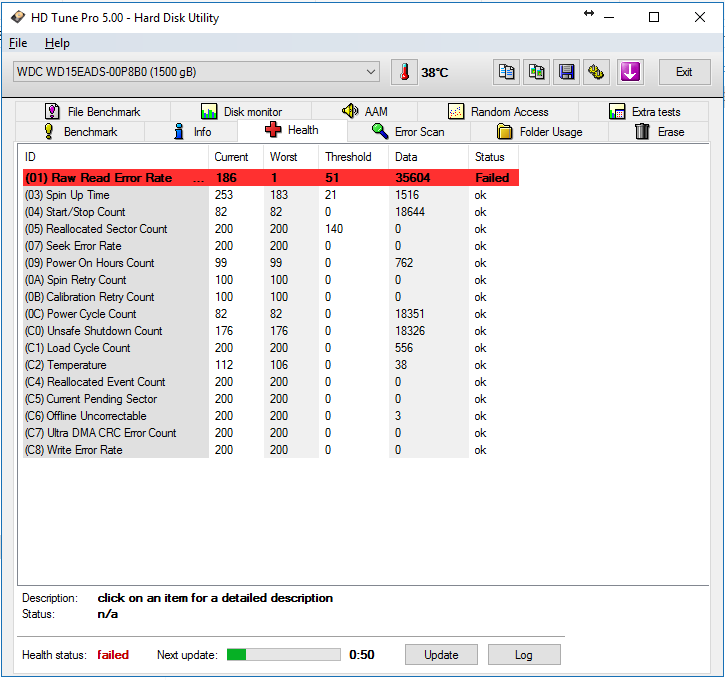Select the (C1) Load Cycle Count row

tap(271, 348)
